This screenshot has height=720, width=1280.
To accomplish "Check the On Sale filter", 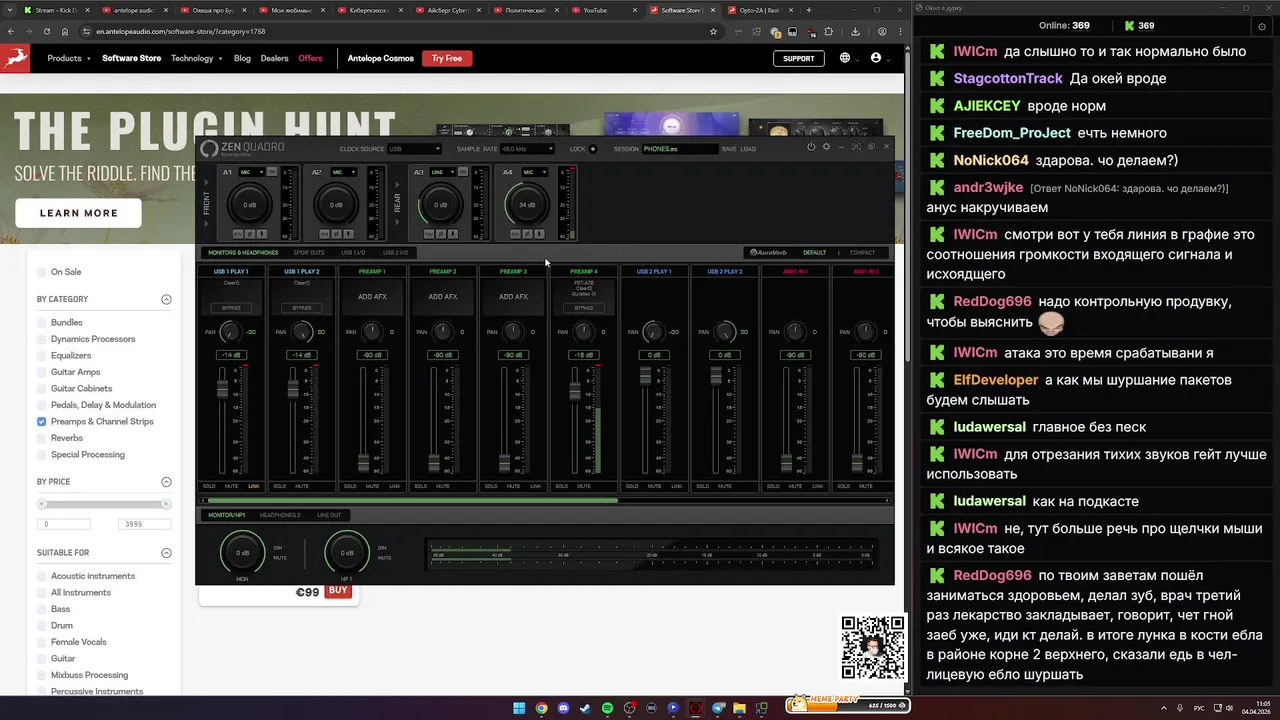I will [42, 272].
